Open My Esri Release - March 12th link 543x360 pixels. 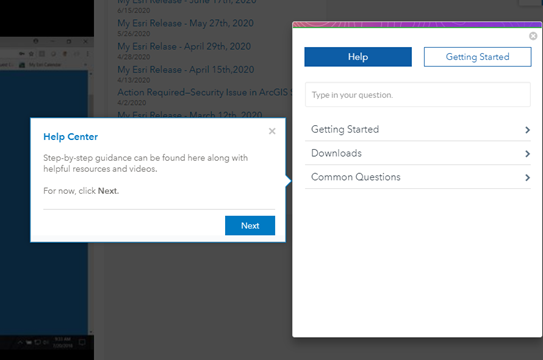tap(190, 115)
